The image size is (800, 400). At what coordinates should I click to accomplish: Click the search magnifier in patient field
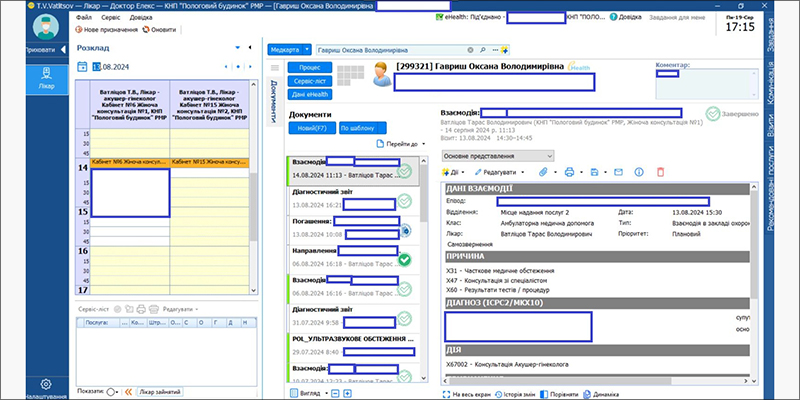tap(484, 49)
